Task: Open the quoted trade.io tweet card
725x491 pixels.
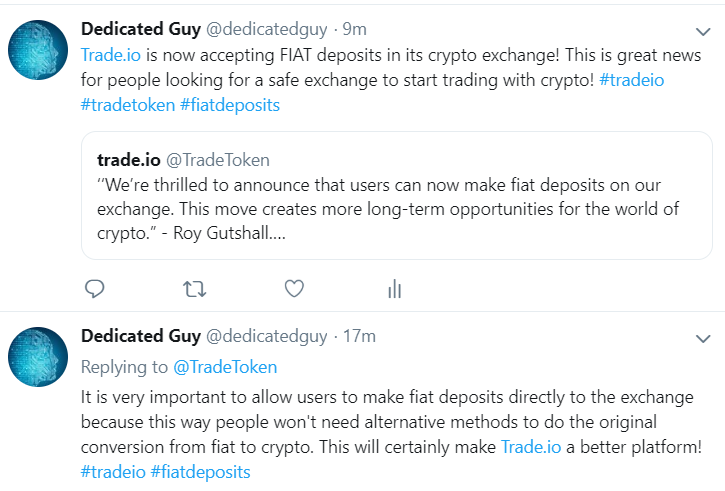Action: click(x=397, y=196)
